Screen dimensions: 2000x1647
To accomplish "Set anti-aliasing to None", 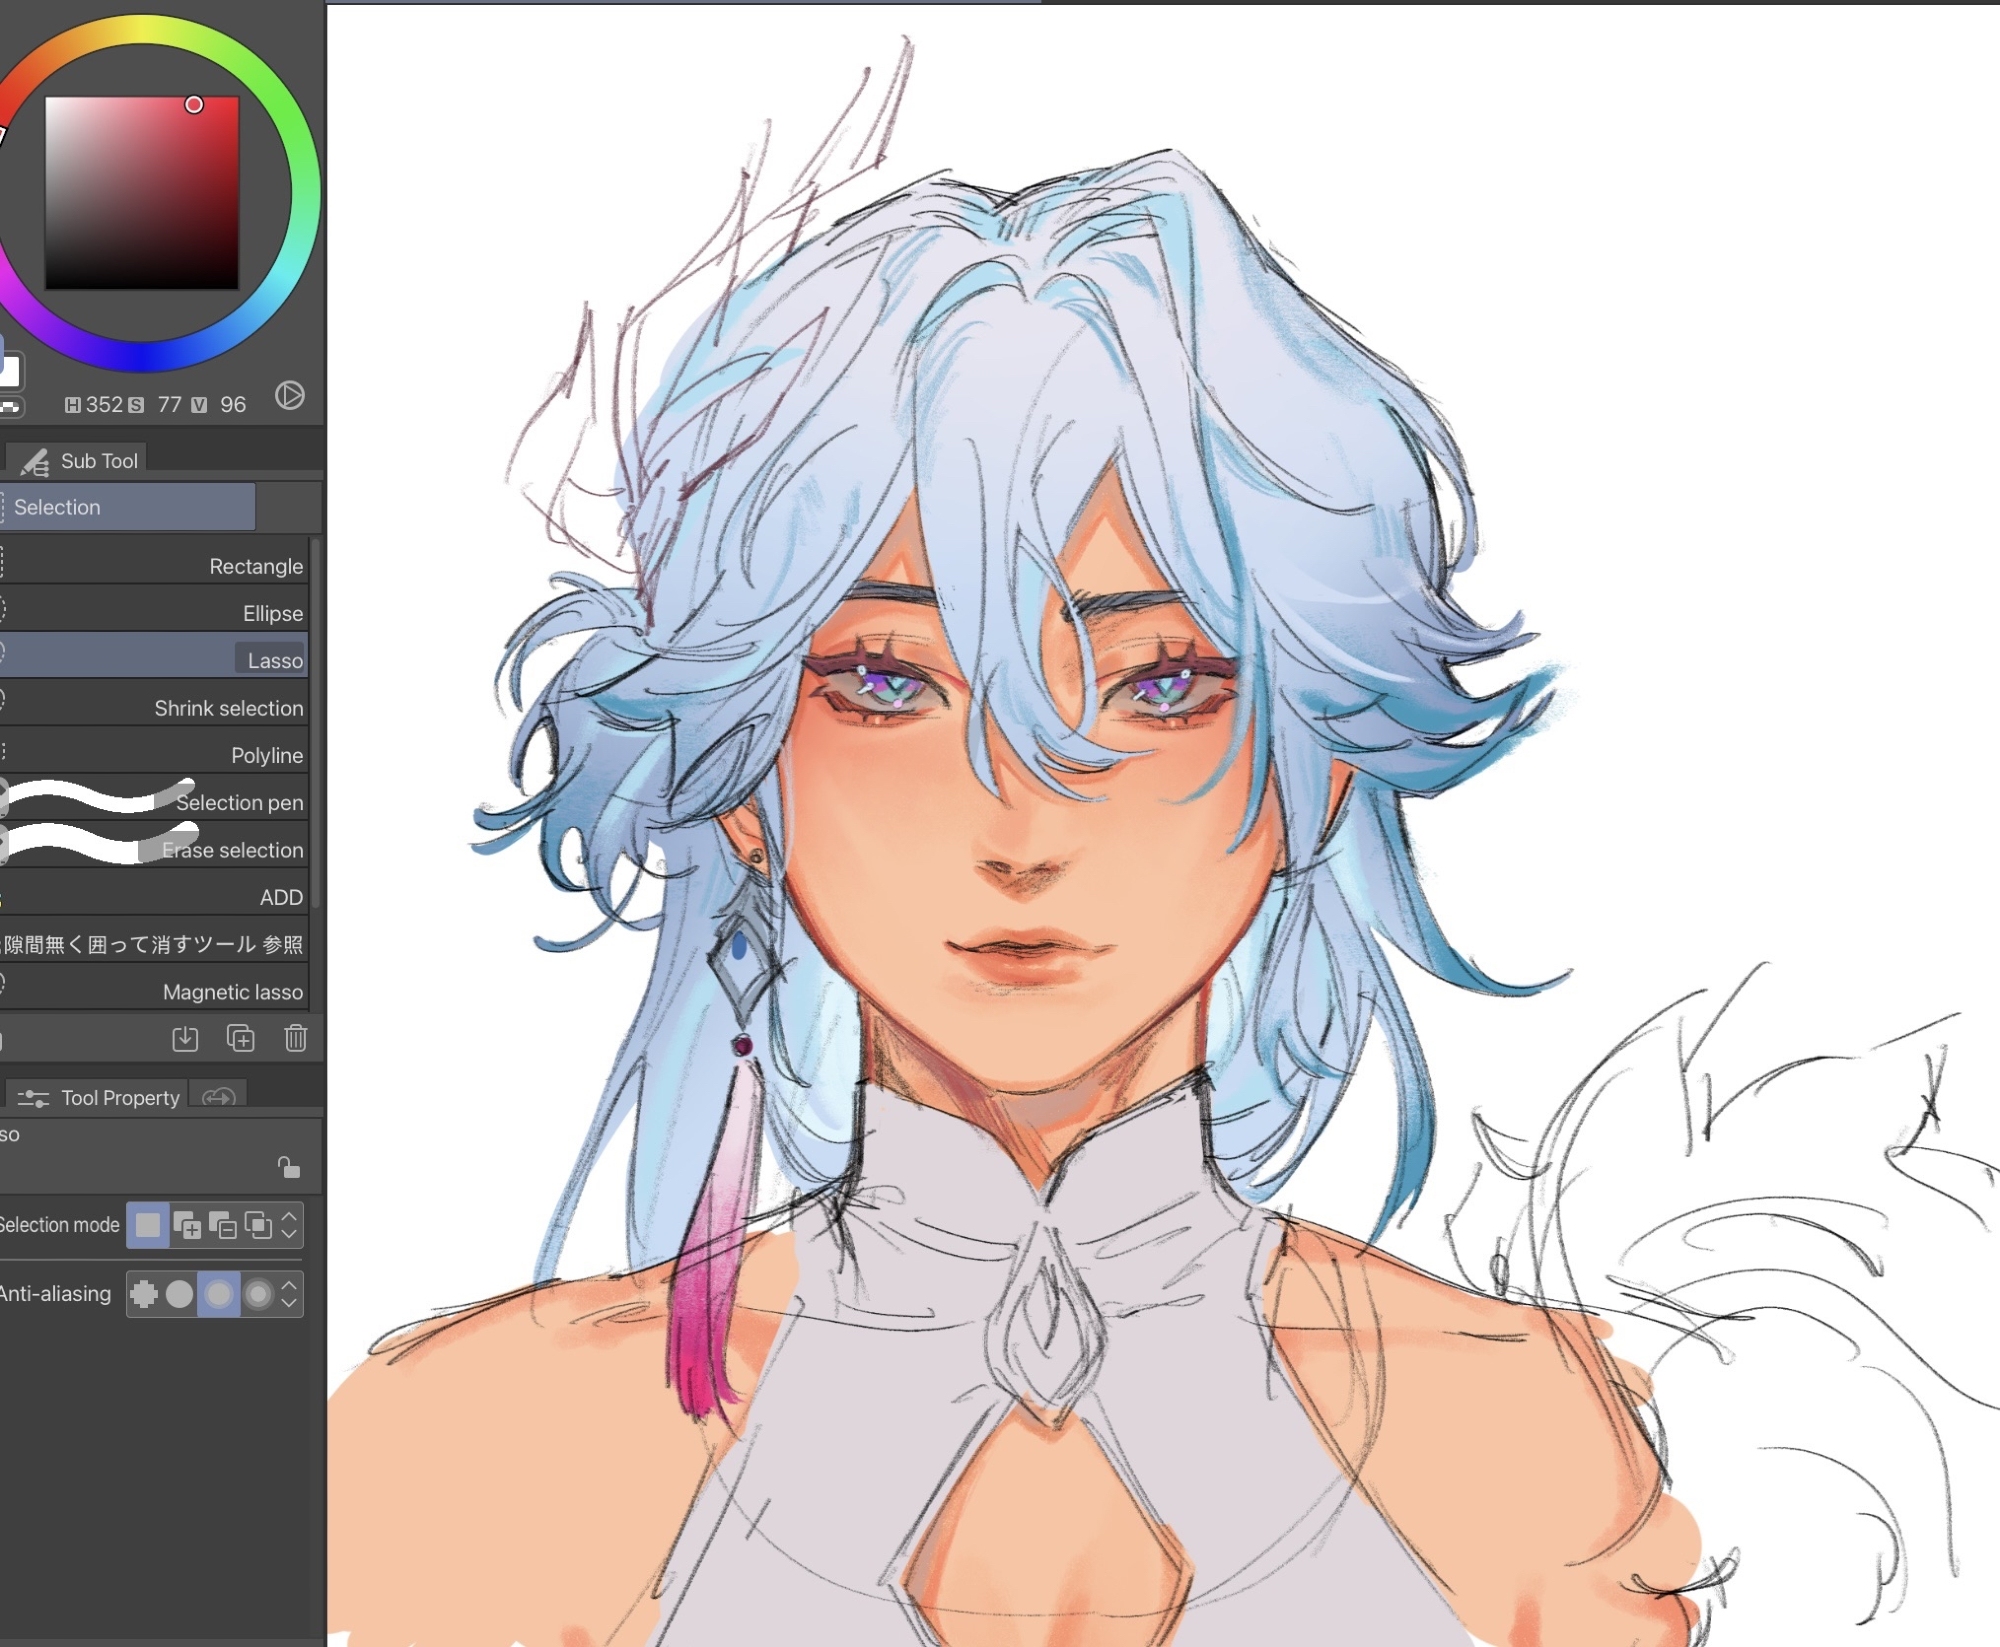I will tap(144, 1294).
